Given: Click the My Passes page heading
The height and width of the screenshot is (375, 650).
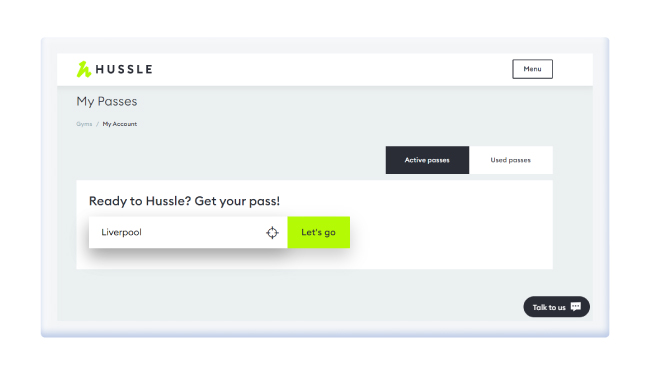Looking at the screenshot, I should pos(107,102).
